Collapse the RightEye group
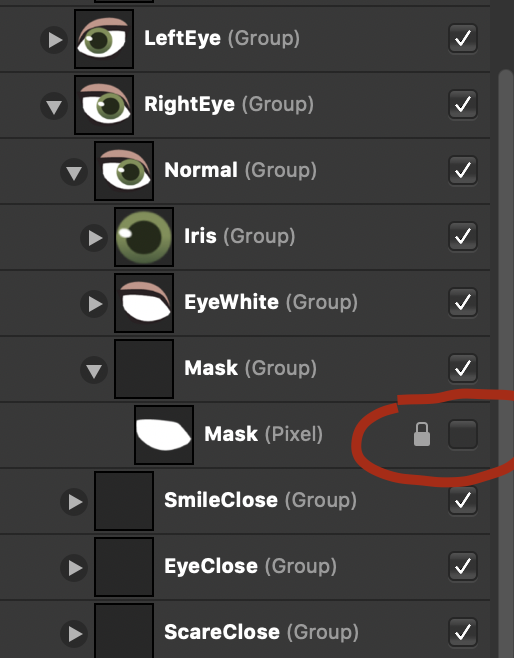 coord(54,106)
